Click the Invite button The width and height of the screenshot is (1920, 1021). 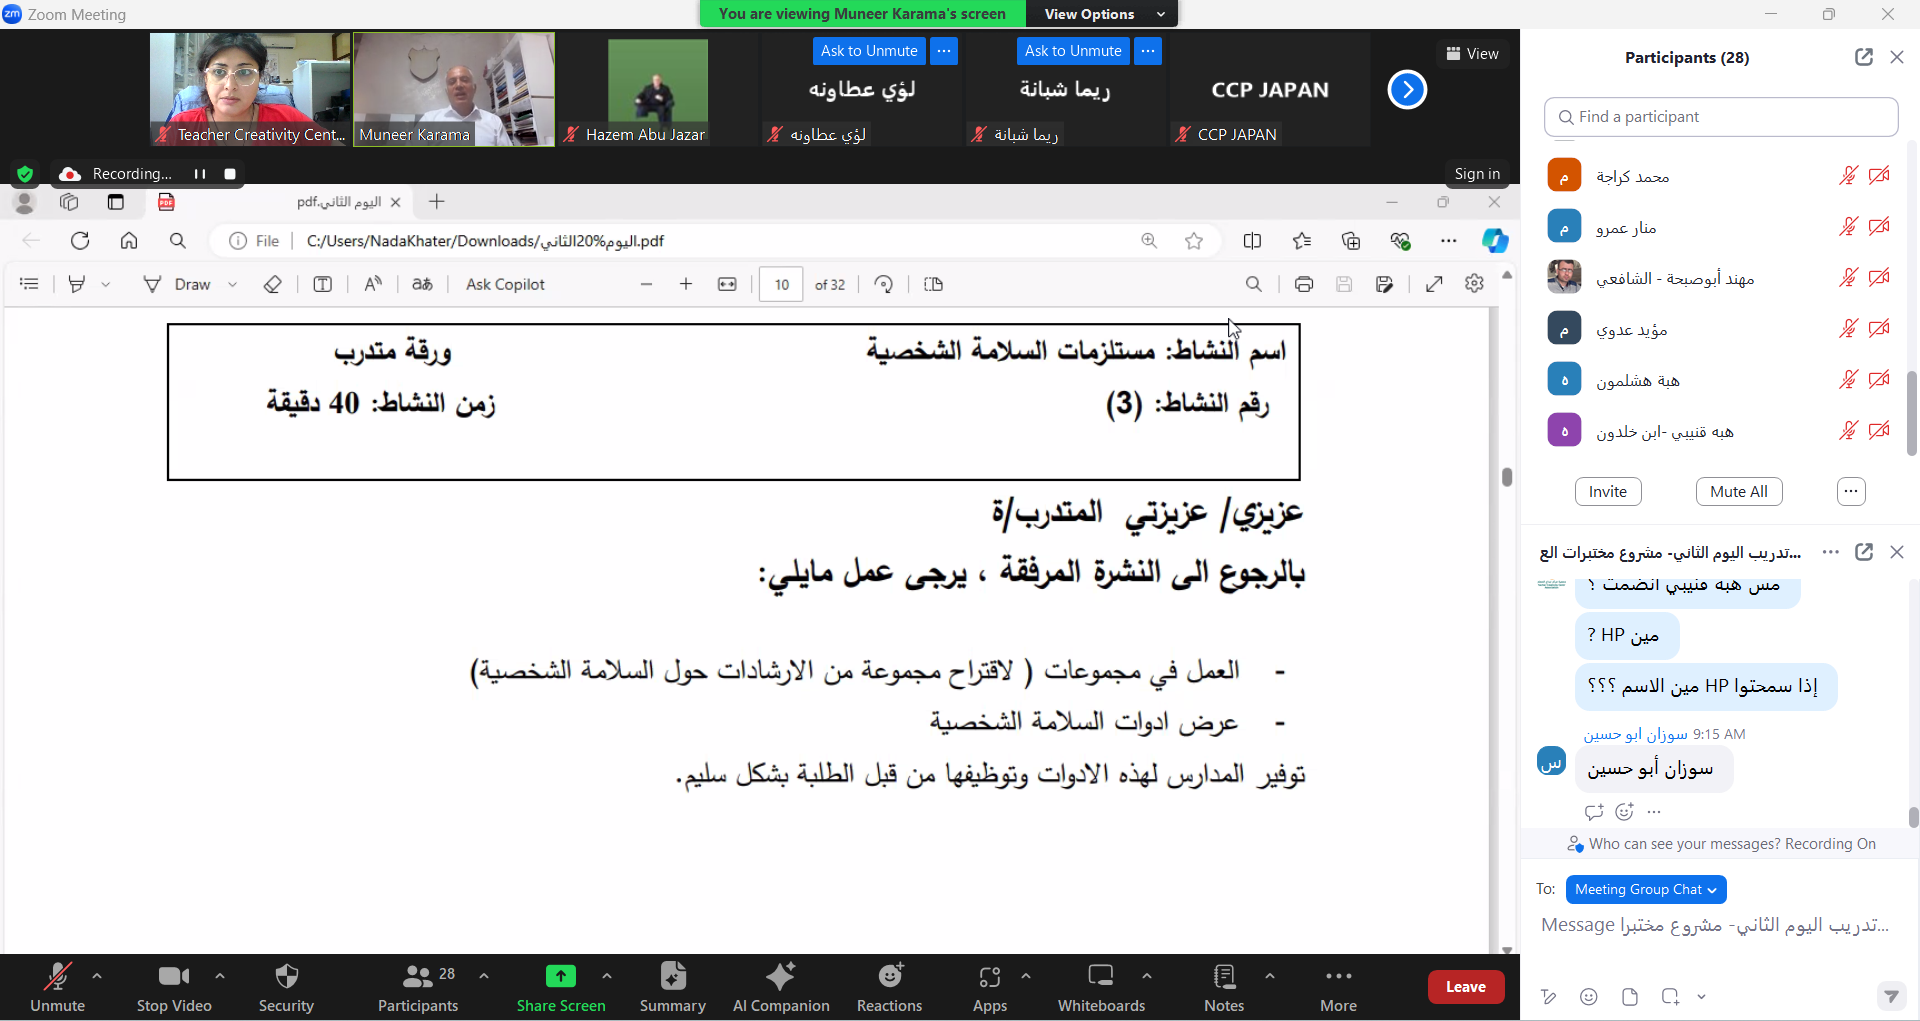1607,491
